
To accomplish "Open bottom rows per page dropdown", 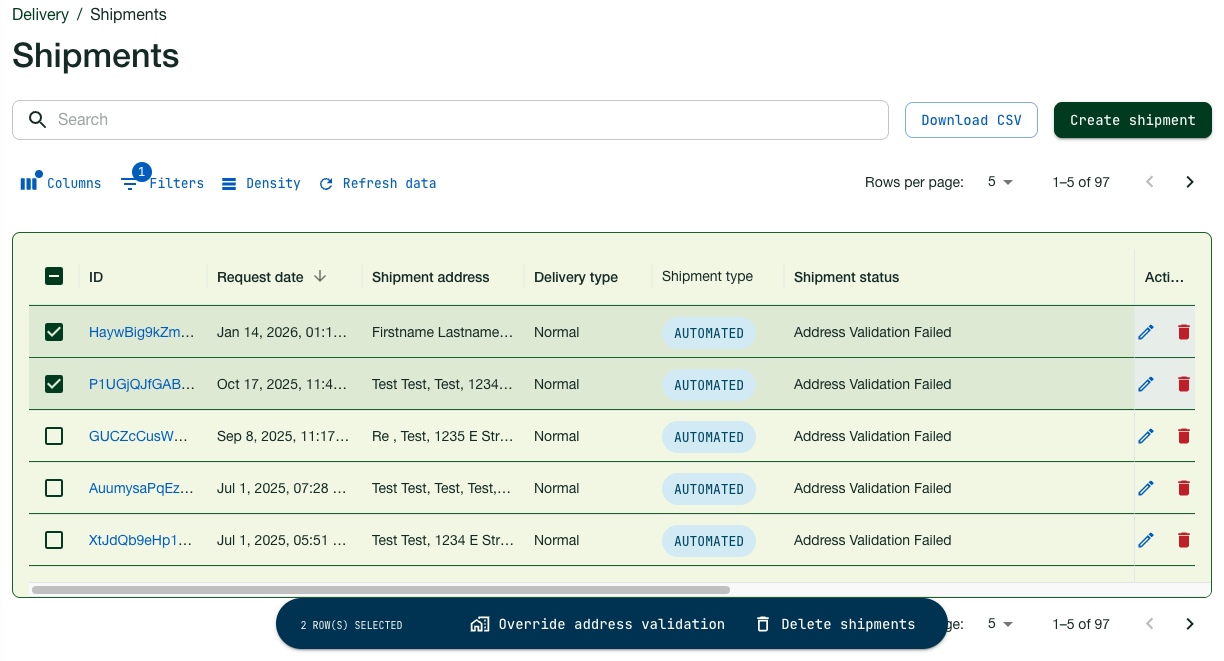I will point(1000,624).
